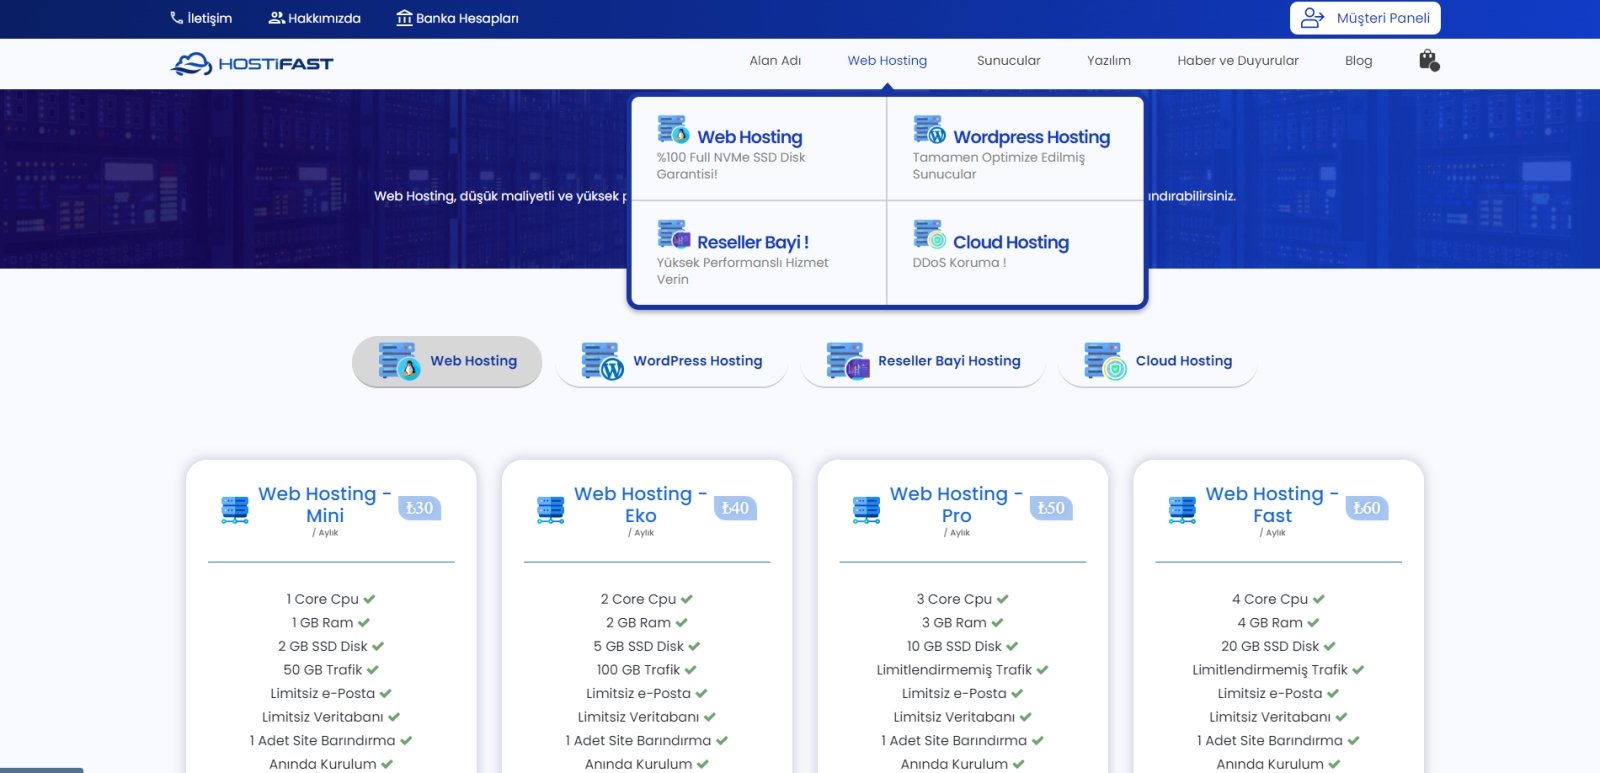Click the ₺30 price badge

click(x=420, y=508)
